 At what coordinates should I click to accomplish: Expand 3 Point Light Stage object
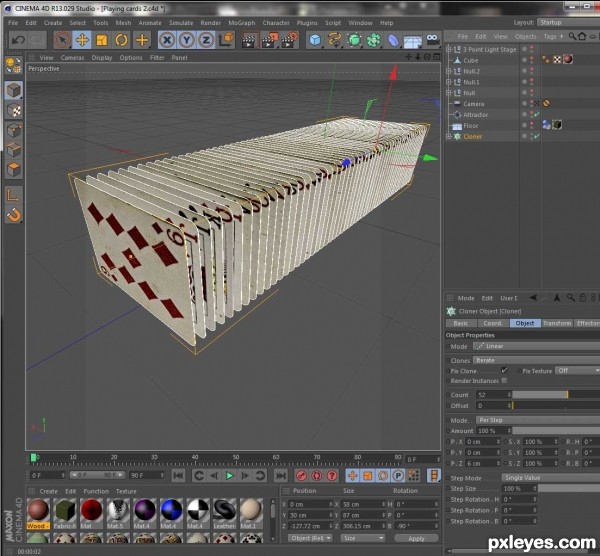click(449, 49)
